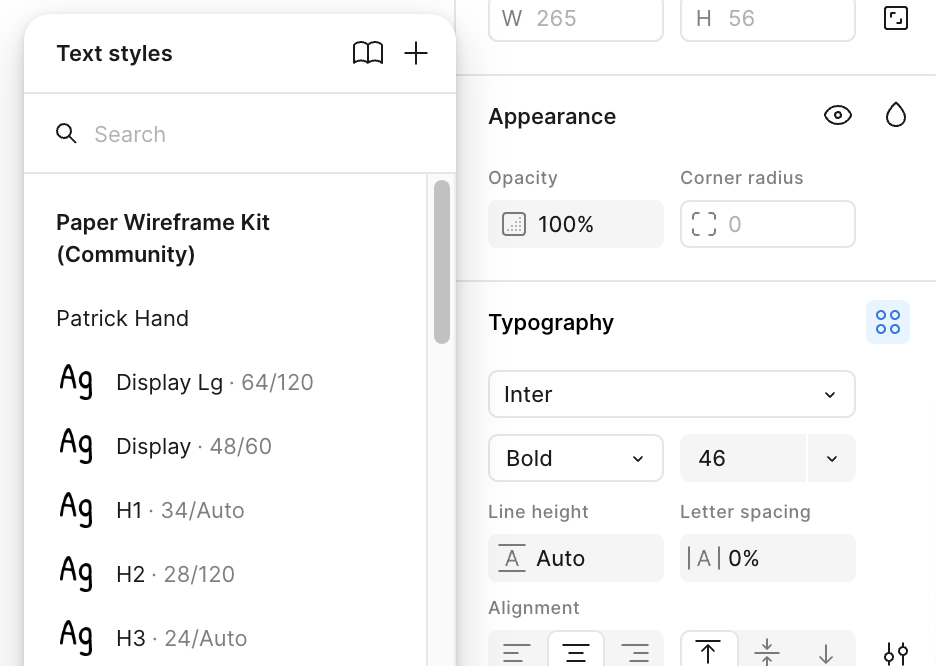This screenshot has width=936, height=666.
Task: Expand the font size presets chevron
Action: click(832, 458)
